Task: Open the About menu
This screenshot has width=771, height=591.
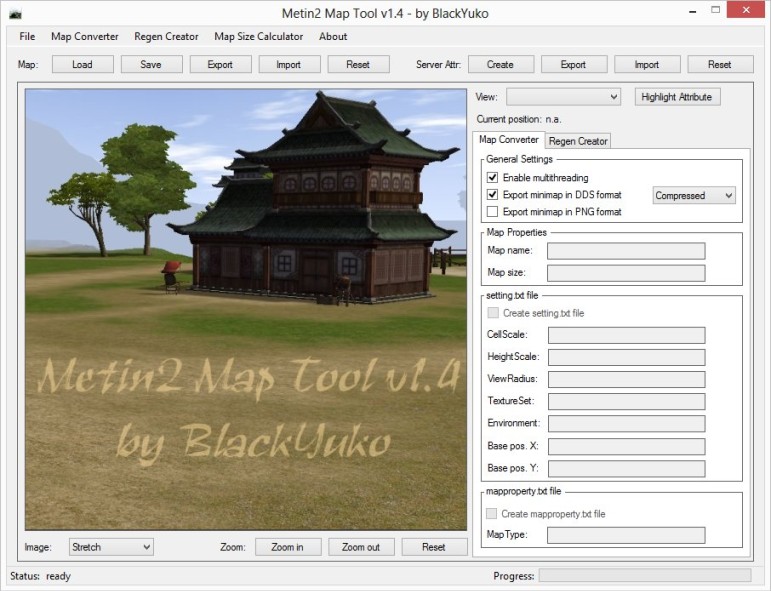Action: tap(333, 36)
